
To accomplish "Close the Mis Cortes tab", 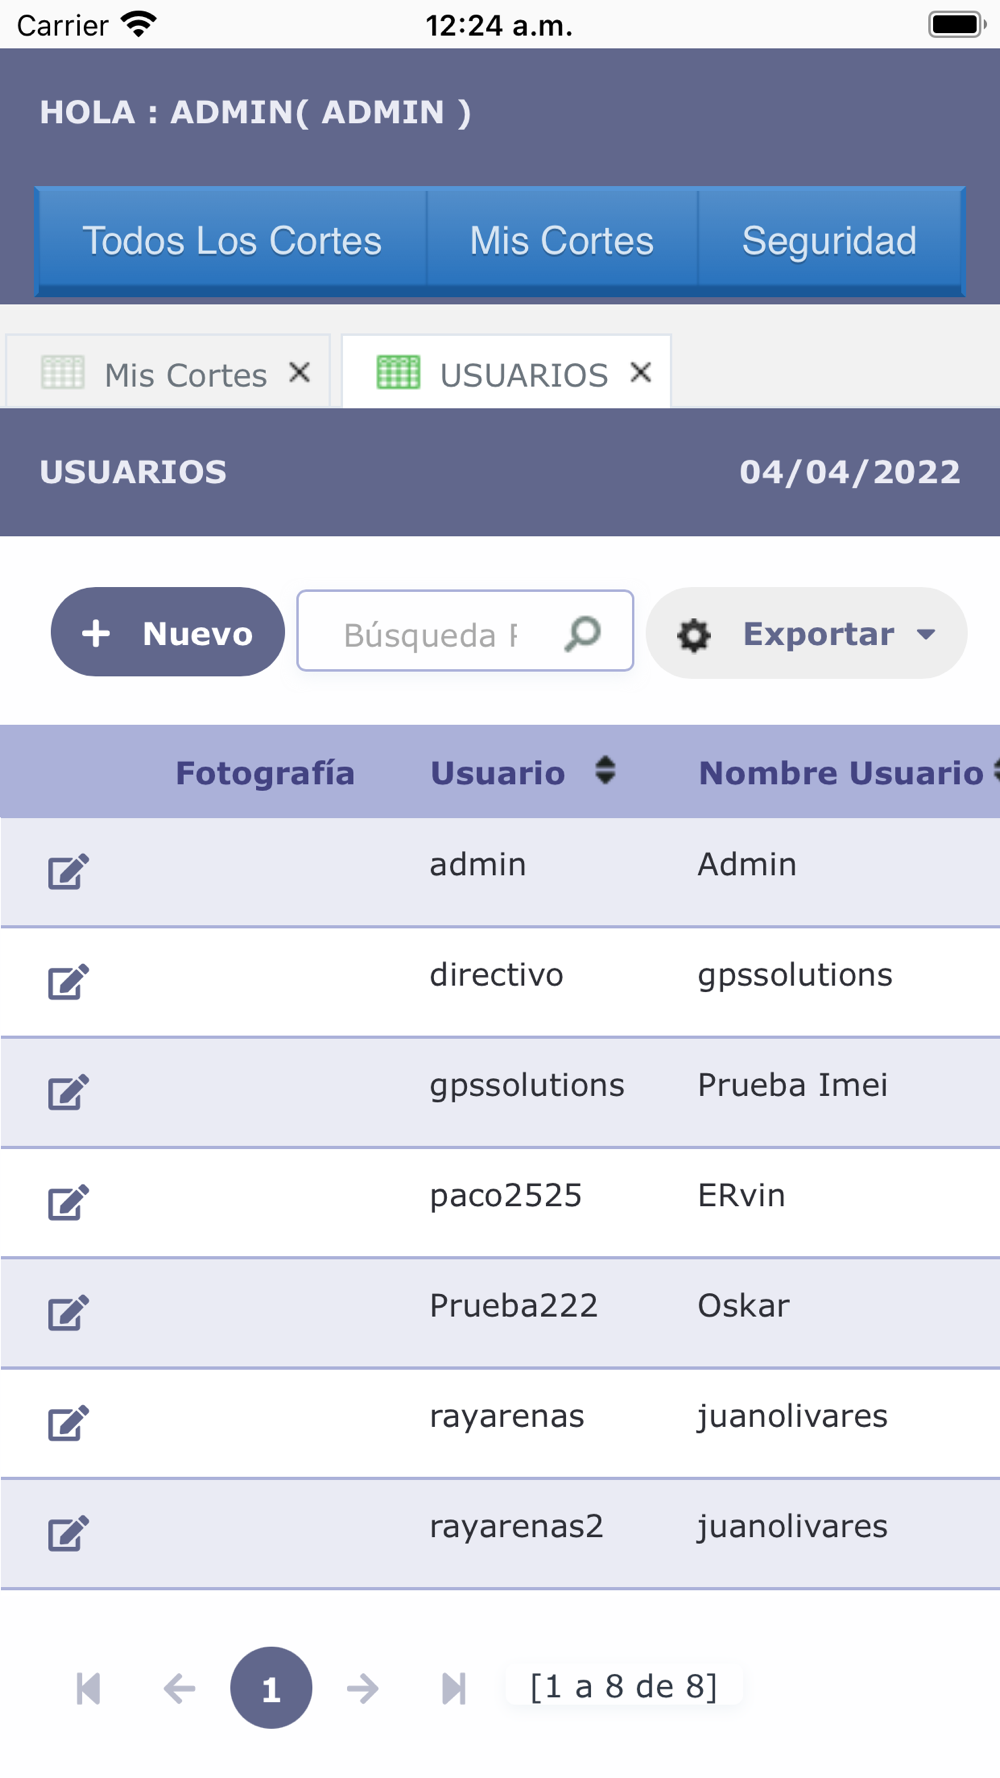I will [299, 373].
